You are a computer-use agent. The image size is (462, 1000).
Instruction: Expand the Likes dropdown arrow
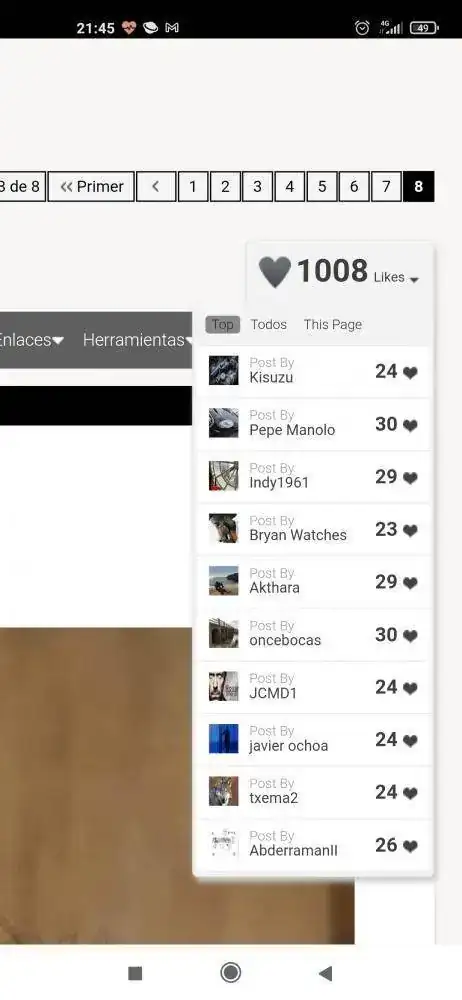coord(414,280)
